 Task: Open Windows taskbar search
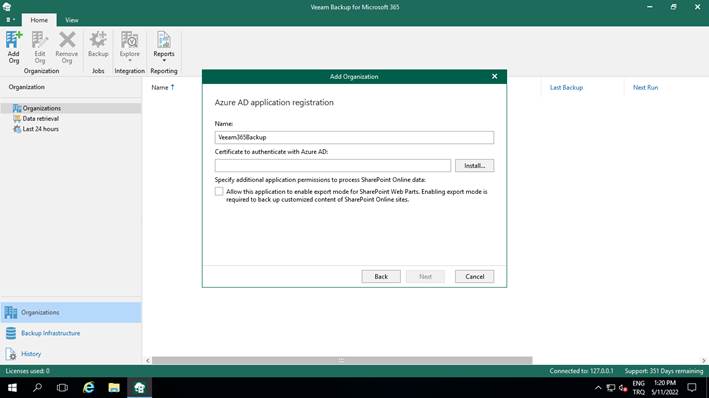(38, 388)
